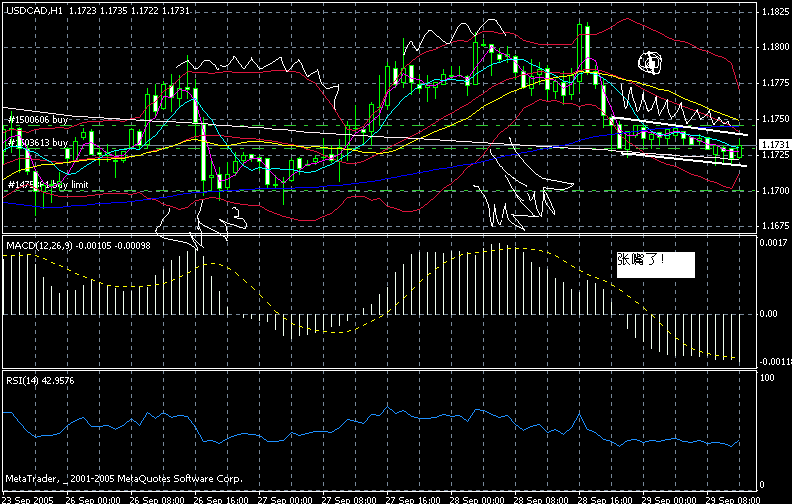The height and width of the screenshot is (504, 792).
Task: Select the 张嘴了! text label box
Action: [x=656, y=265]
